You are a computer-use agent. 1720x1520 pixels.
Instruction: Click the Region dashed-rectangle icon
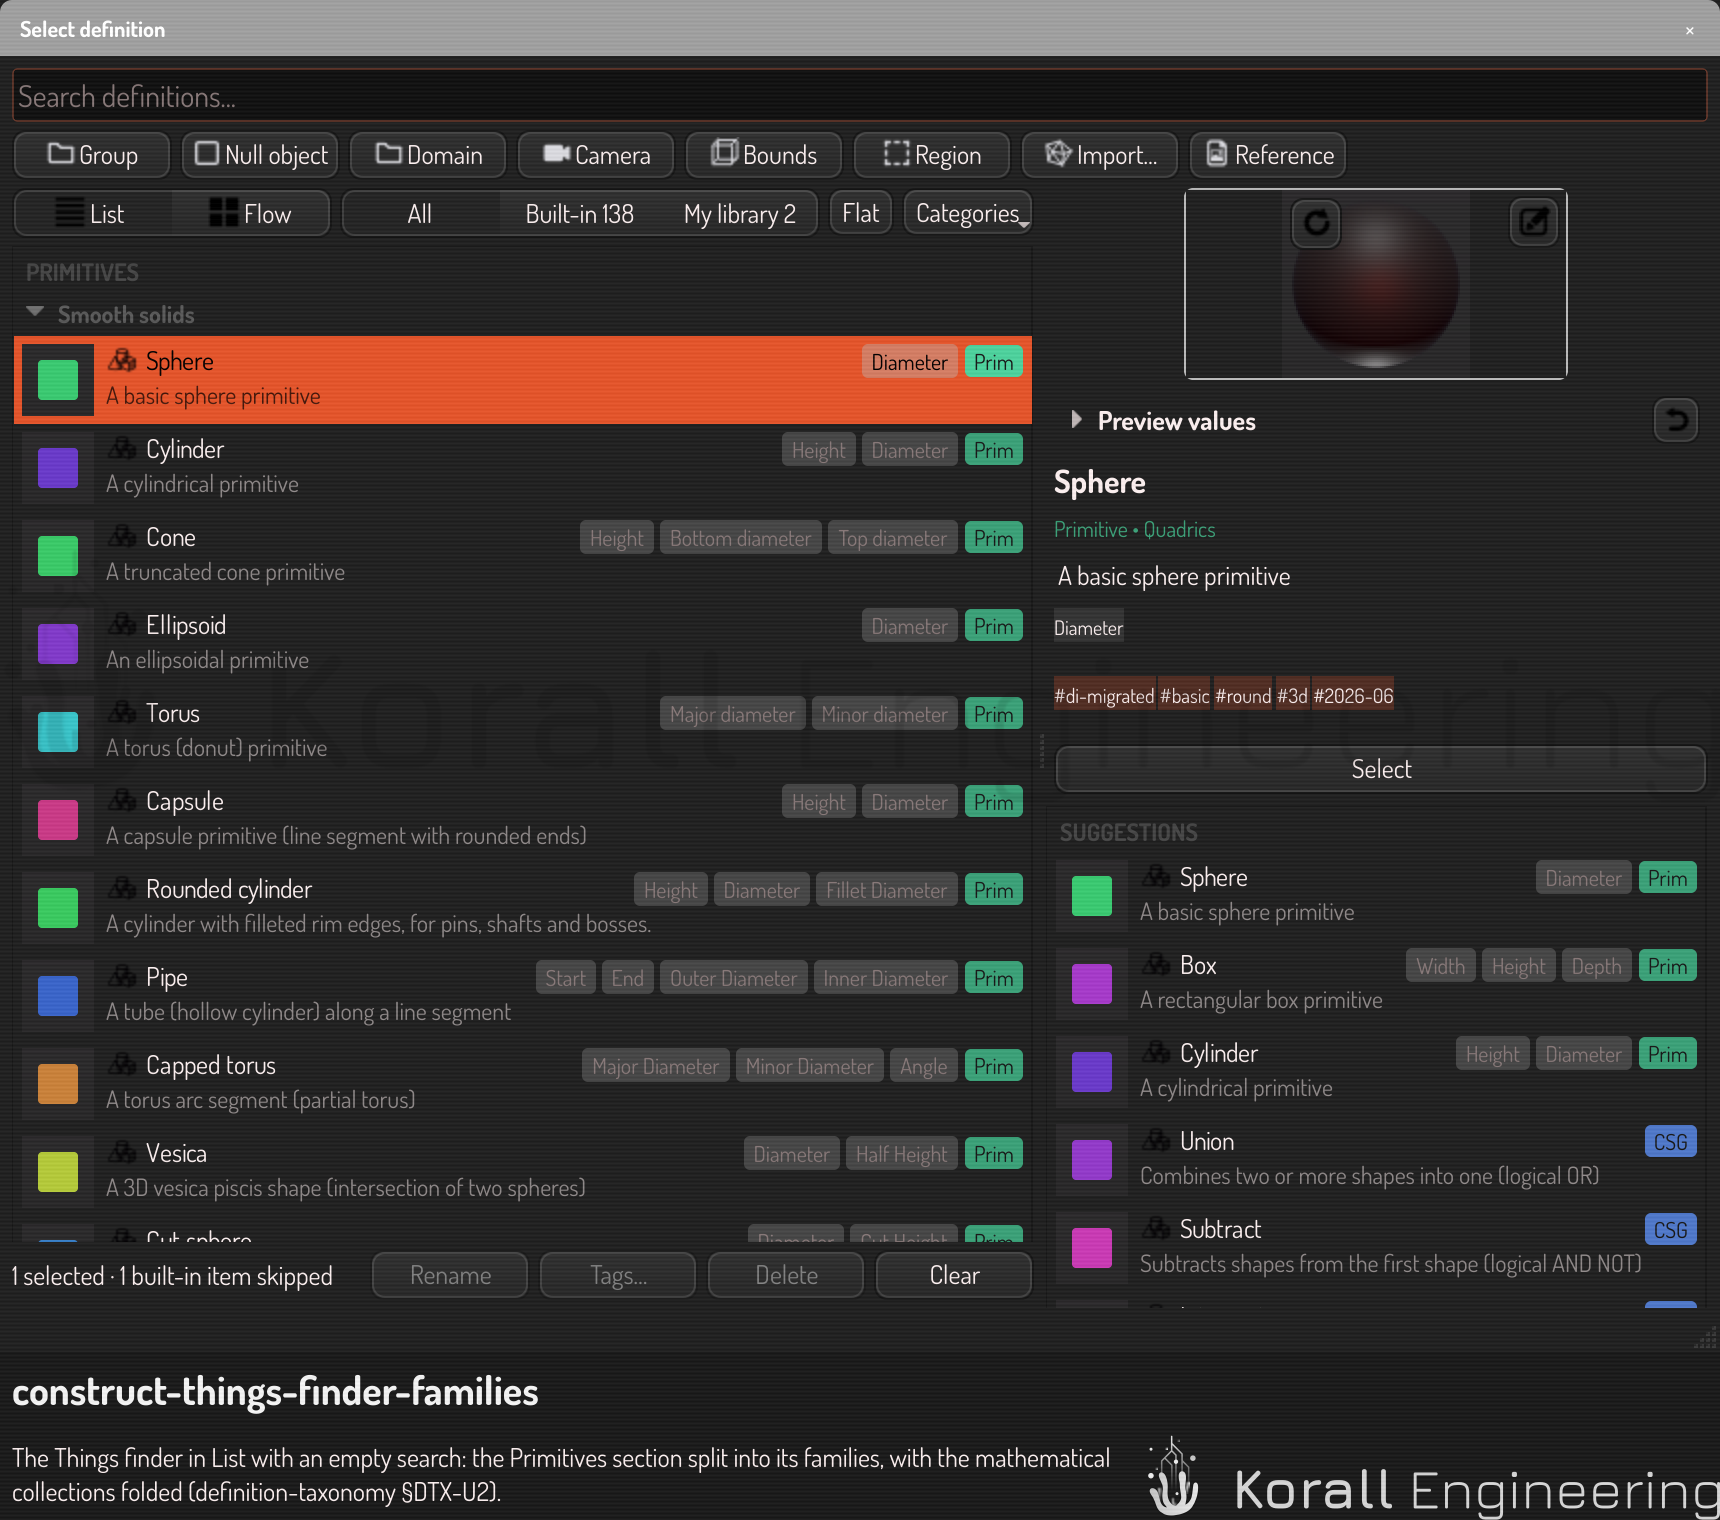(896, 154)
